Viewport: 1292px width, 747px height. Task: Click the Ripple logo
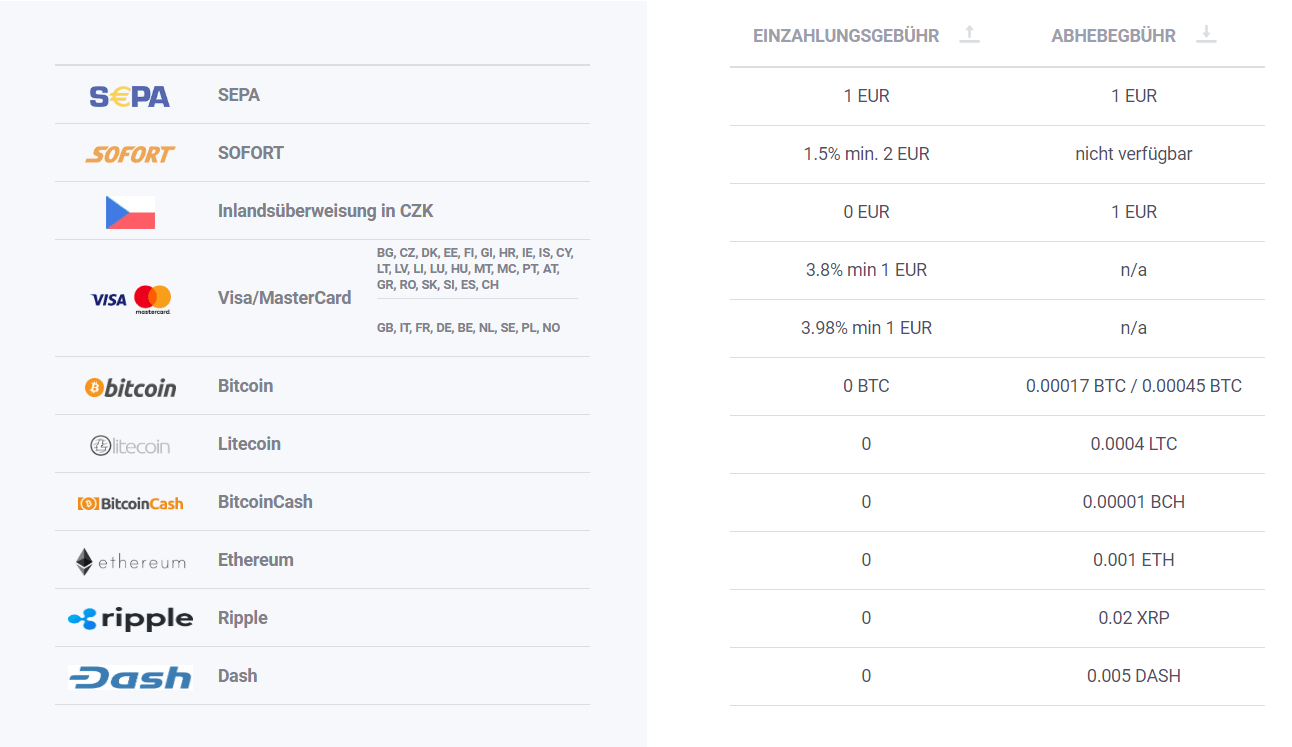click(x=130, y=619)
